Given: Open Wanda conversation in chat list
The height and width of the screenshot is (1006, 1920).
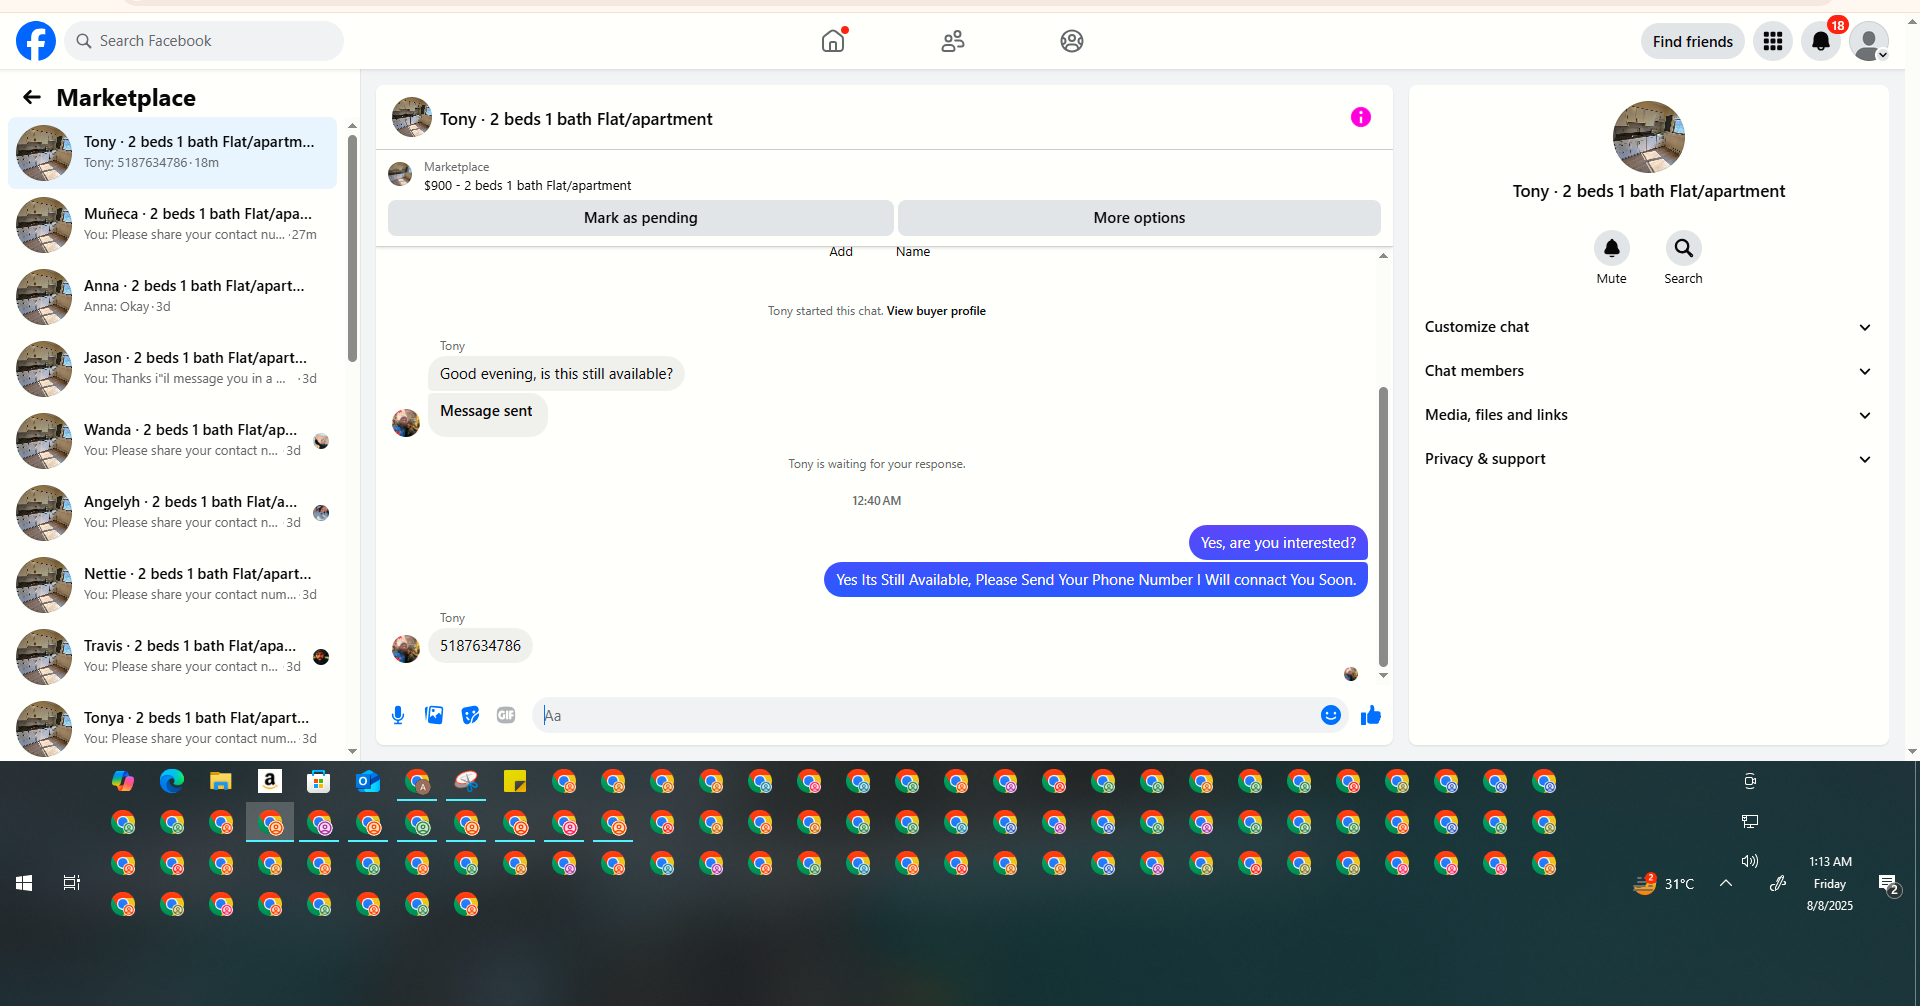Looking at the screenshot, I should click(172, 441).
